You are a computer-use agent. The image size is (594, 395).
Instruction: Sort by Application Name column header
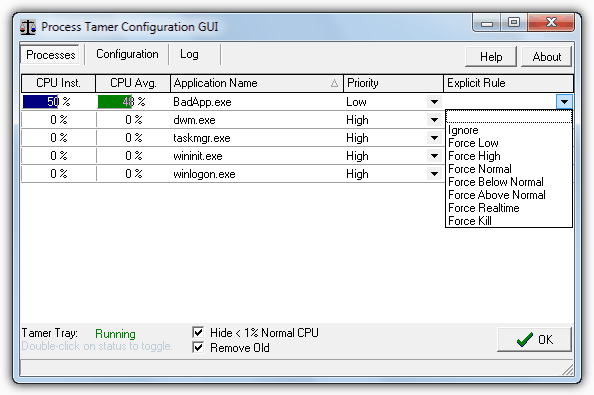click(257, 83)
